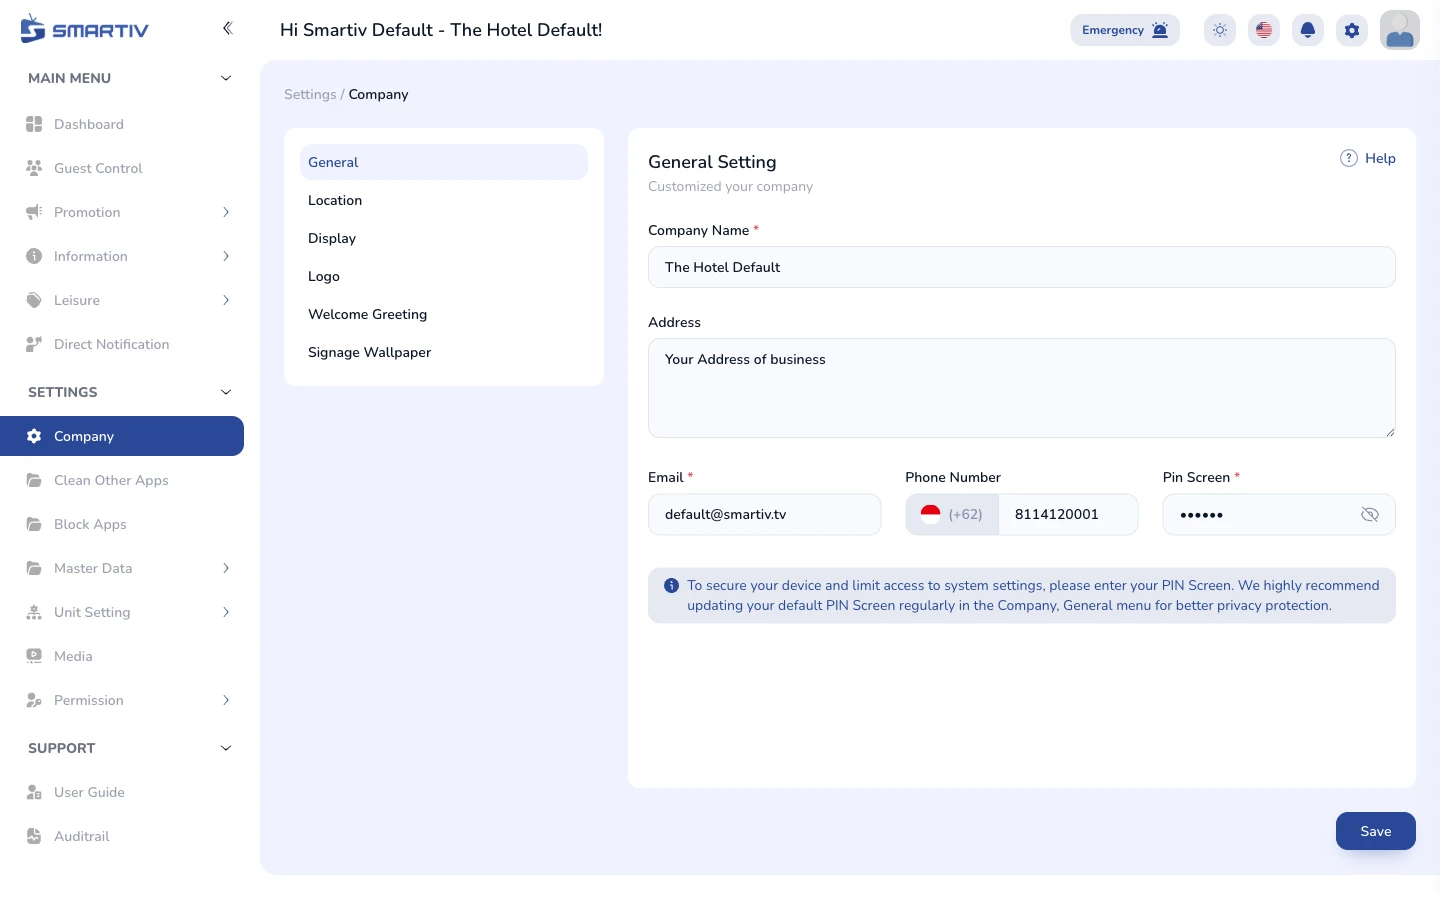The height and width of the screenshot is (900, 1440).
Task: Open Direct Notification menu item
Action: click(x=122, y=344)
